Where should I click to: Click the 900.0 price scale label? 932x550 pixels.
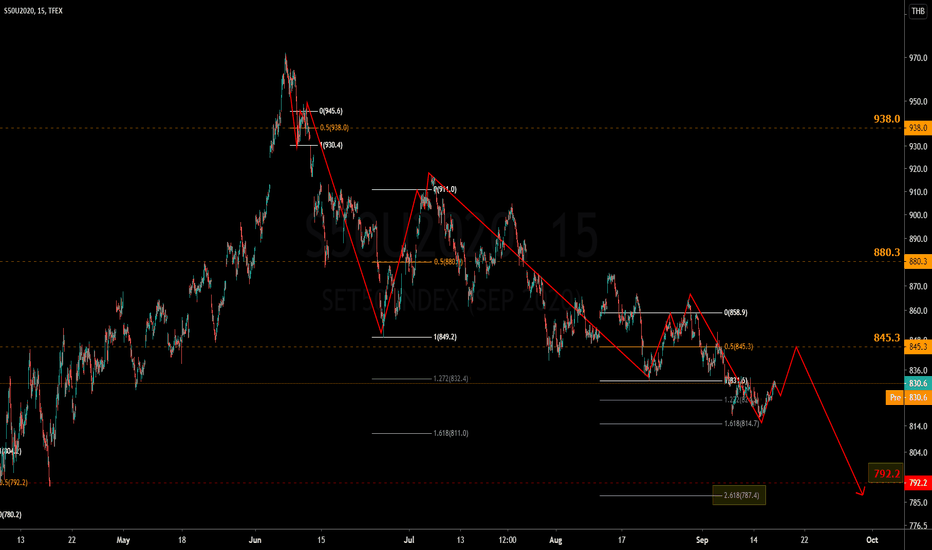click(x=918, y=215)
